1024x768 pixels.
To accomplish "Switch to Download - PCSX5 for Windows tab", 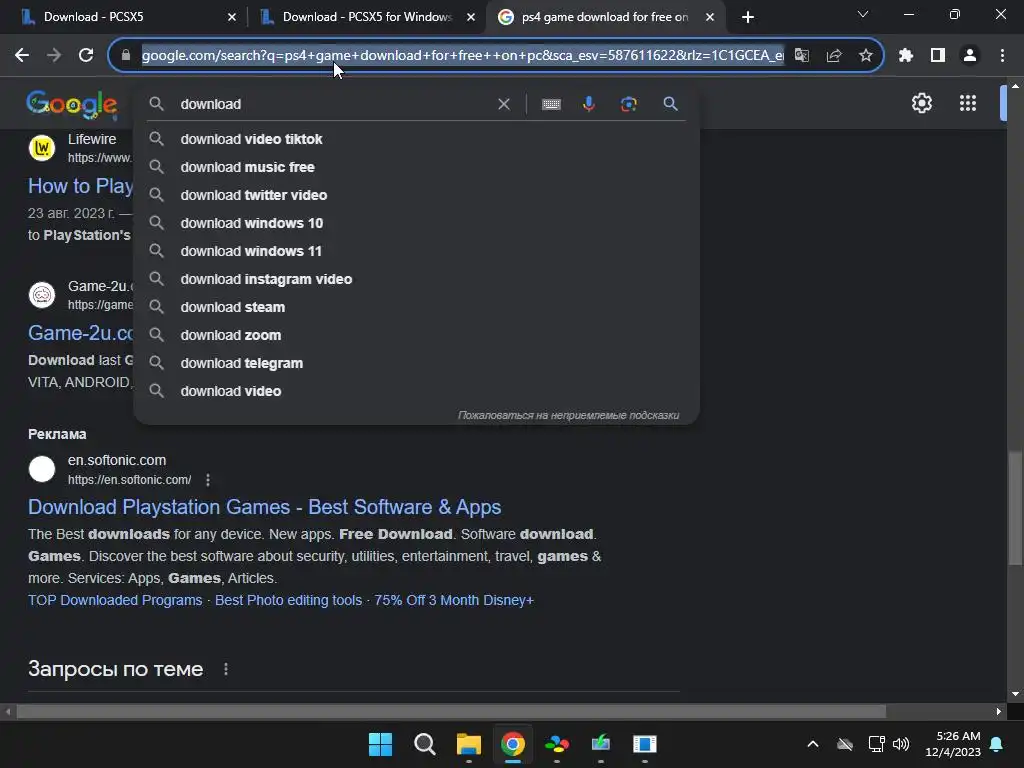I will pyautogui.click(x=366, y=17).
